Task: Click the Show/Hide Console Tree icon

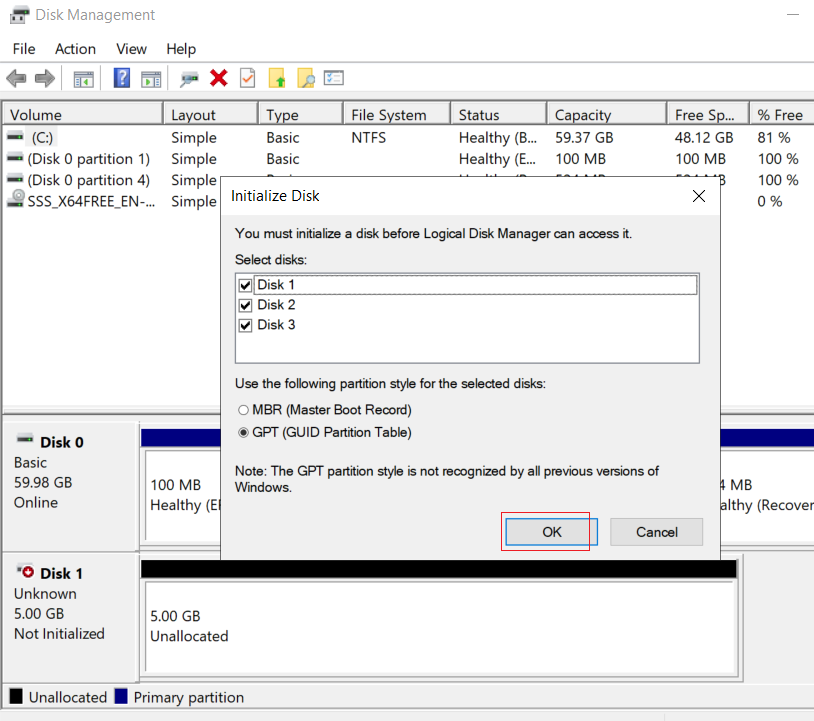Action: [83, 79]
